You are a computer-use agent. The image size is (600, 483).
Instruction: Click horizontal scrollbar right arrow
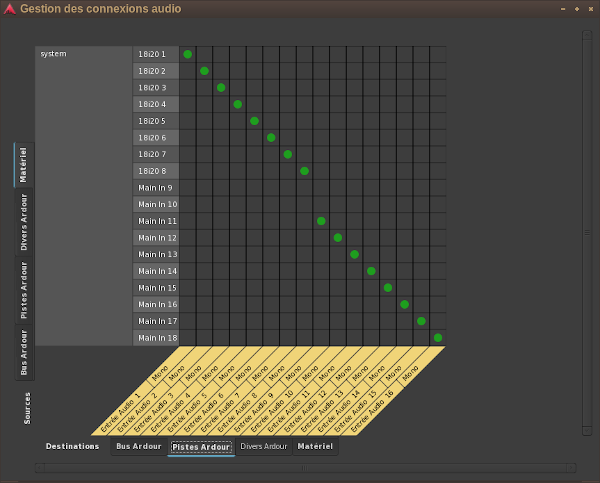point(571,468)
